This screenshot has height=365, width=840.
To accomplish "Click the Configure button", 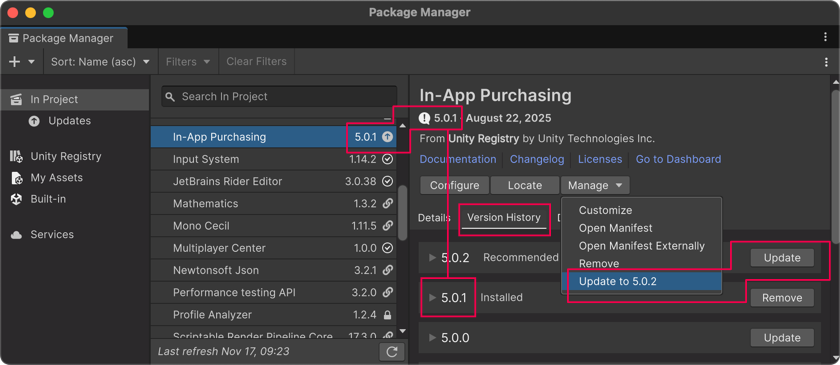I will 454,185.
